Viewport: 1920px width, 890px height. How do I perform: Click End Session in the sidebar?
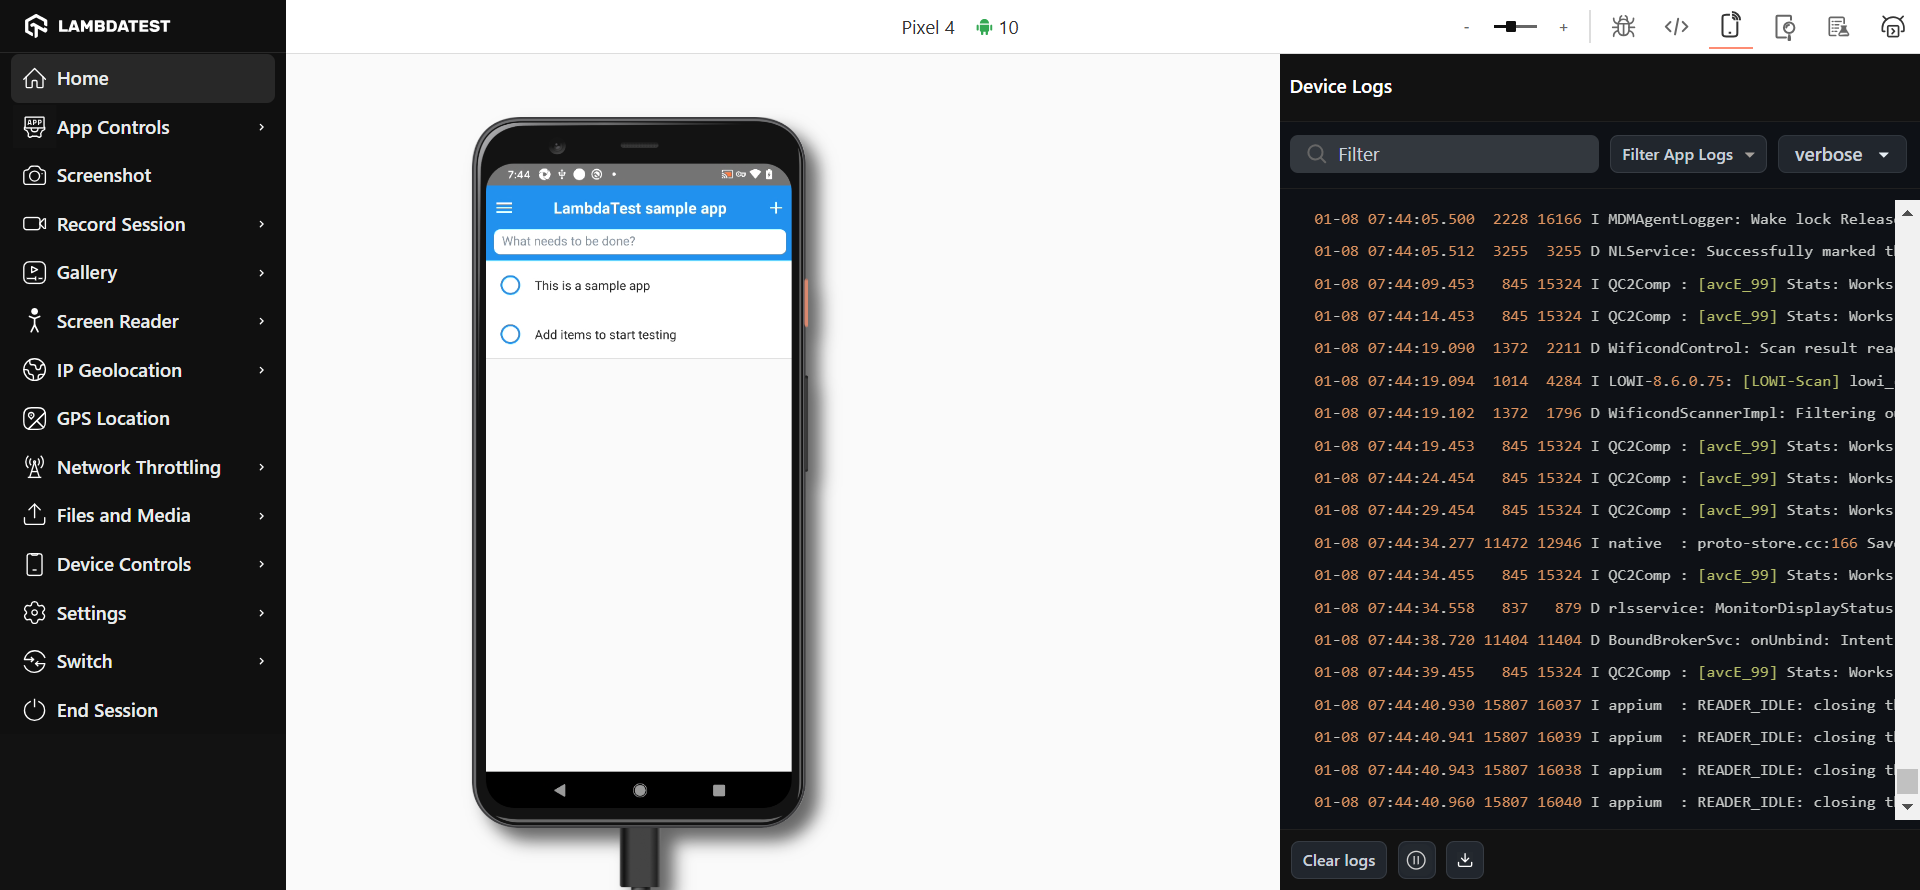pos(143,710)
